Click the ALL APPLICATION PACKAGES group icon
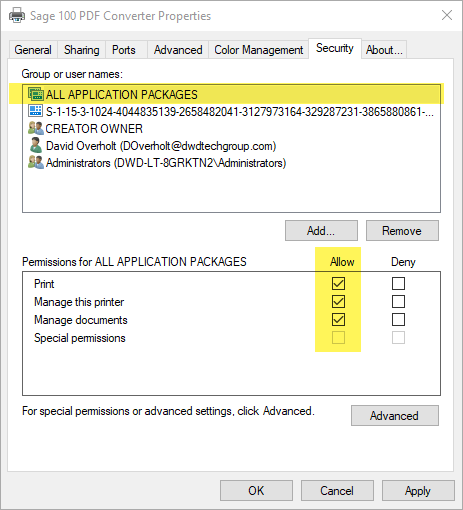 [x=36, y=94]
